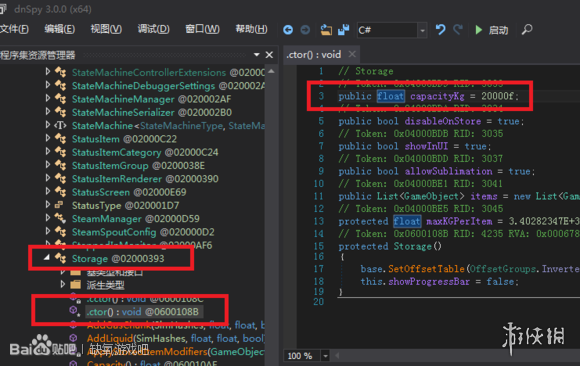Expand StatusItem node
This screenshot has height=366, width=580.
[48, 138]
